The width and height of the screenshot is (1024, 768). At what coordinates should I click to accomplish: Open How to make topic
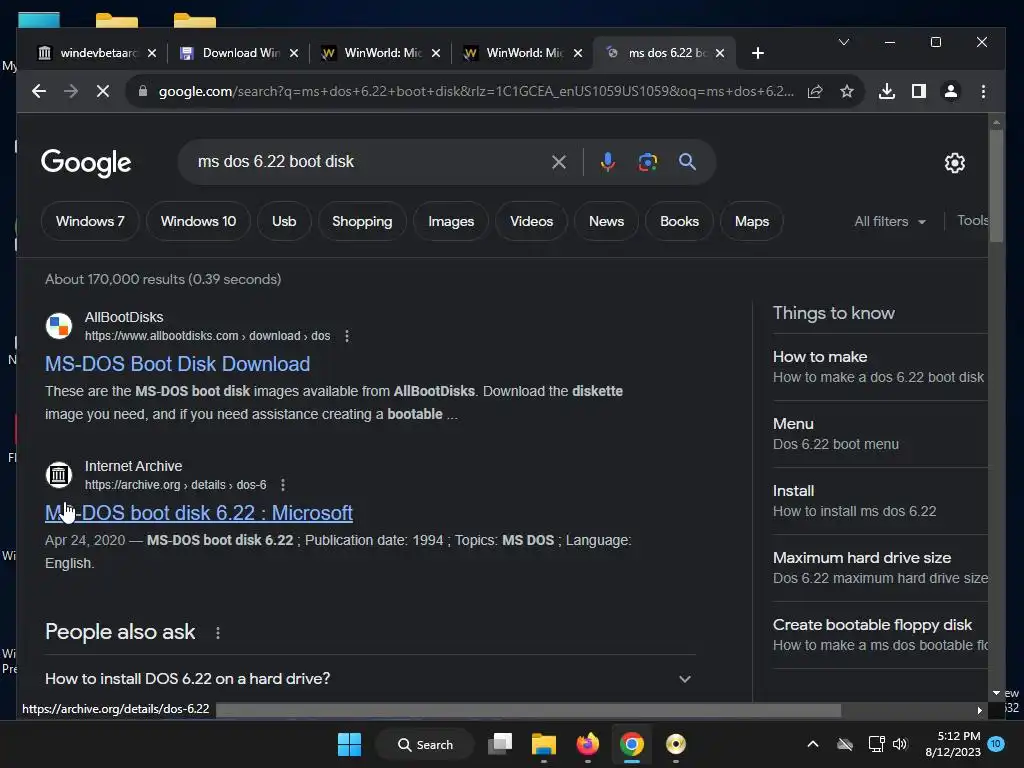[x=879, y=367]
